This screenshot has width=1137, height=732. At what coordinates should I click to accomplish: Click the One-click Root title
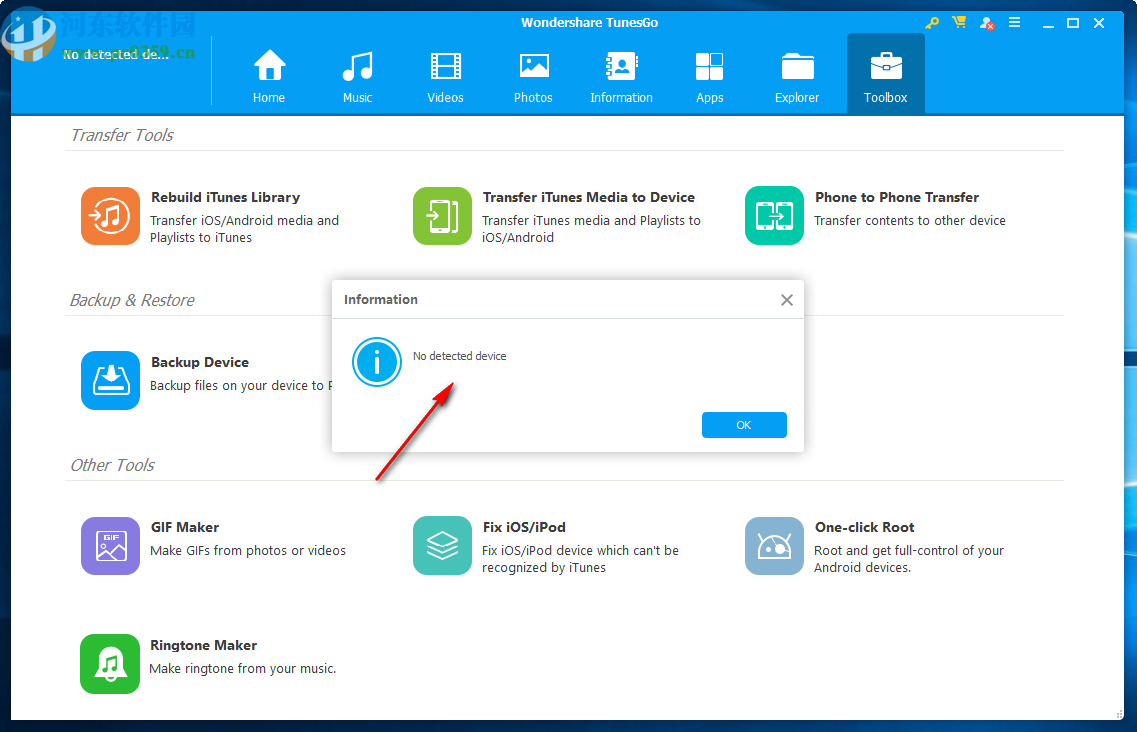pyautogui.click(x=864, y=527)
